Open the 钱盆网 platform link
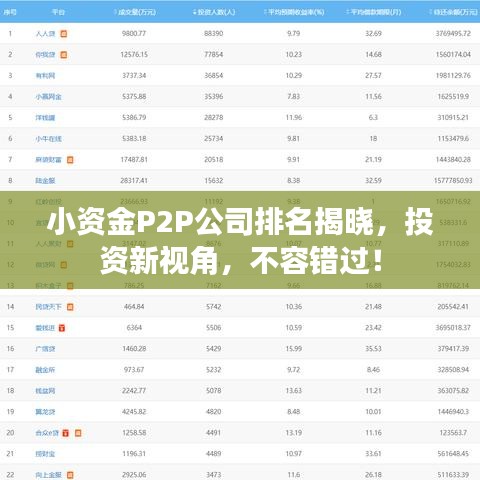The image size is (480, 480). click(x=45, y=391)
